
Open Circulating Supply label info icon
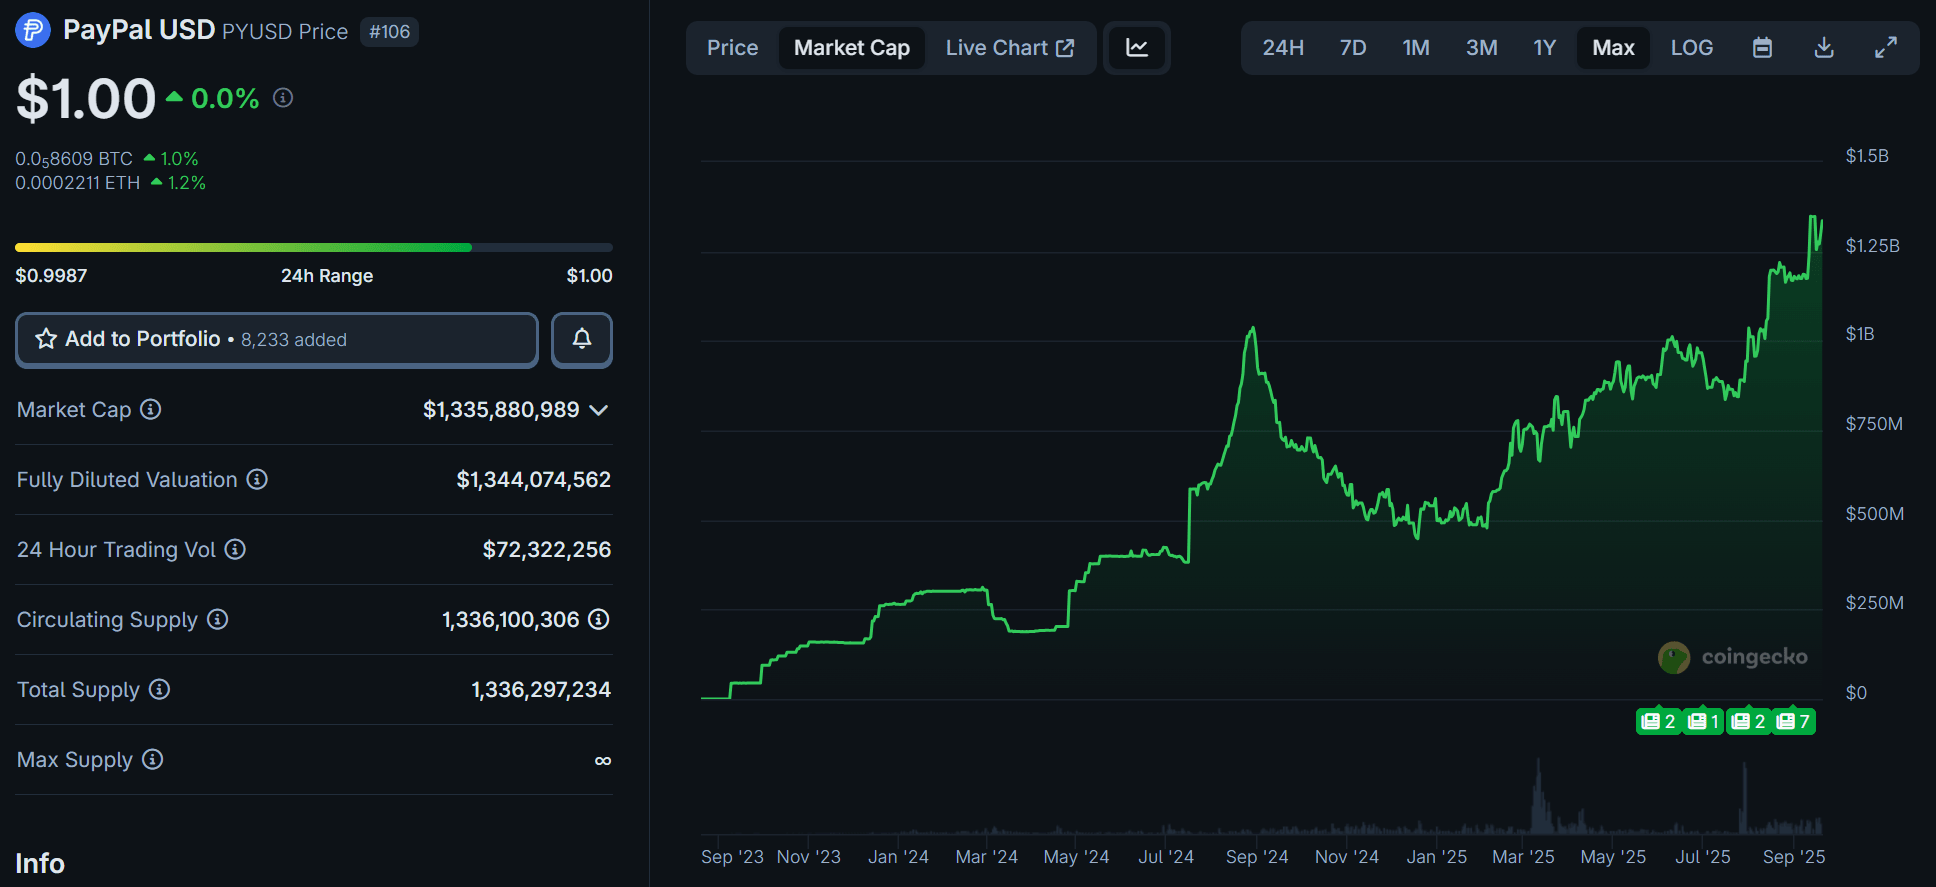tap(217, 619)
